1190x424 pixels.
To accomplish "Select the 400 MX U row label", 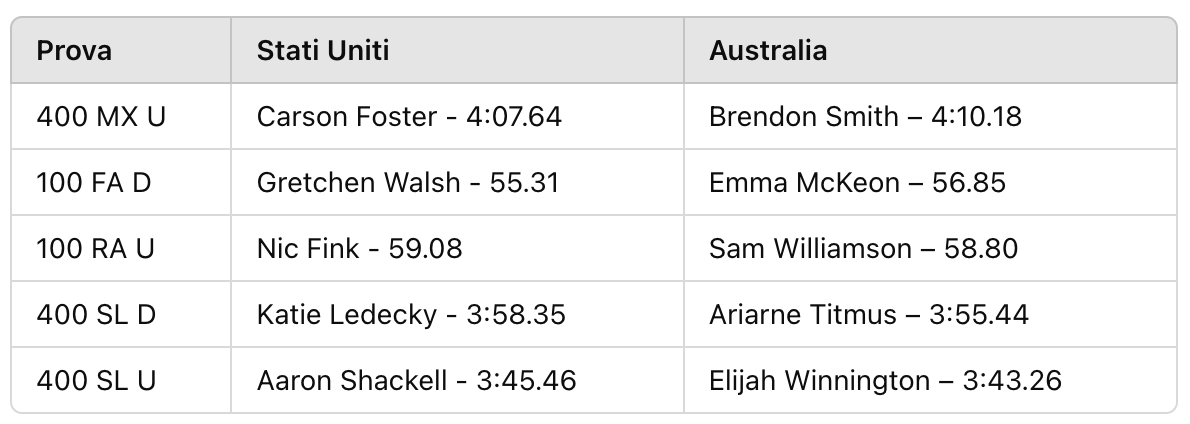I will [x=101, y=117].
